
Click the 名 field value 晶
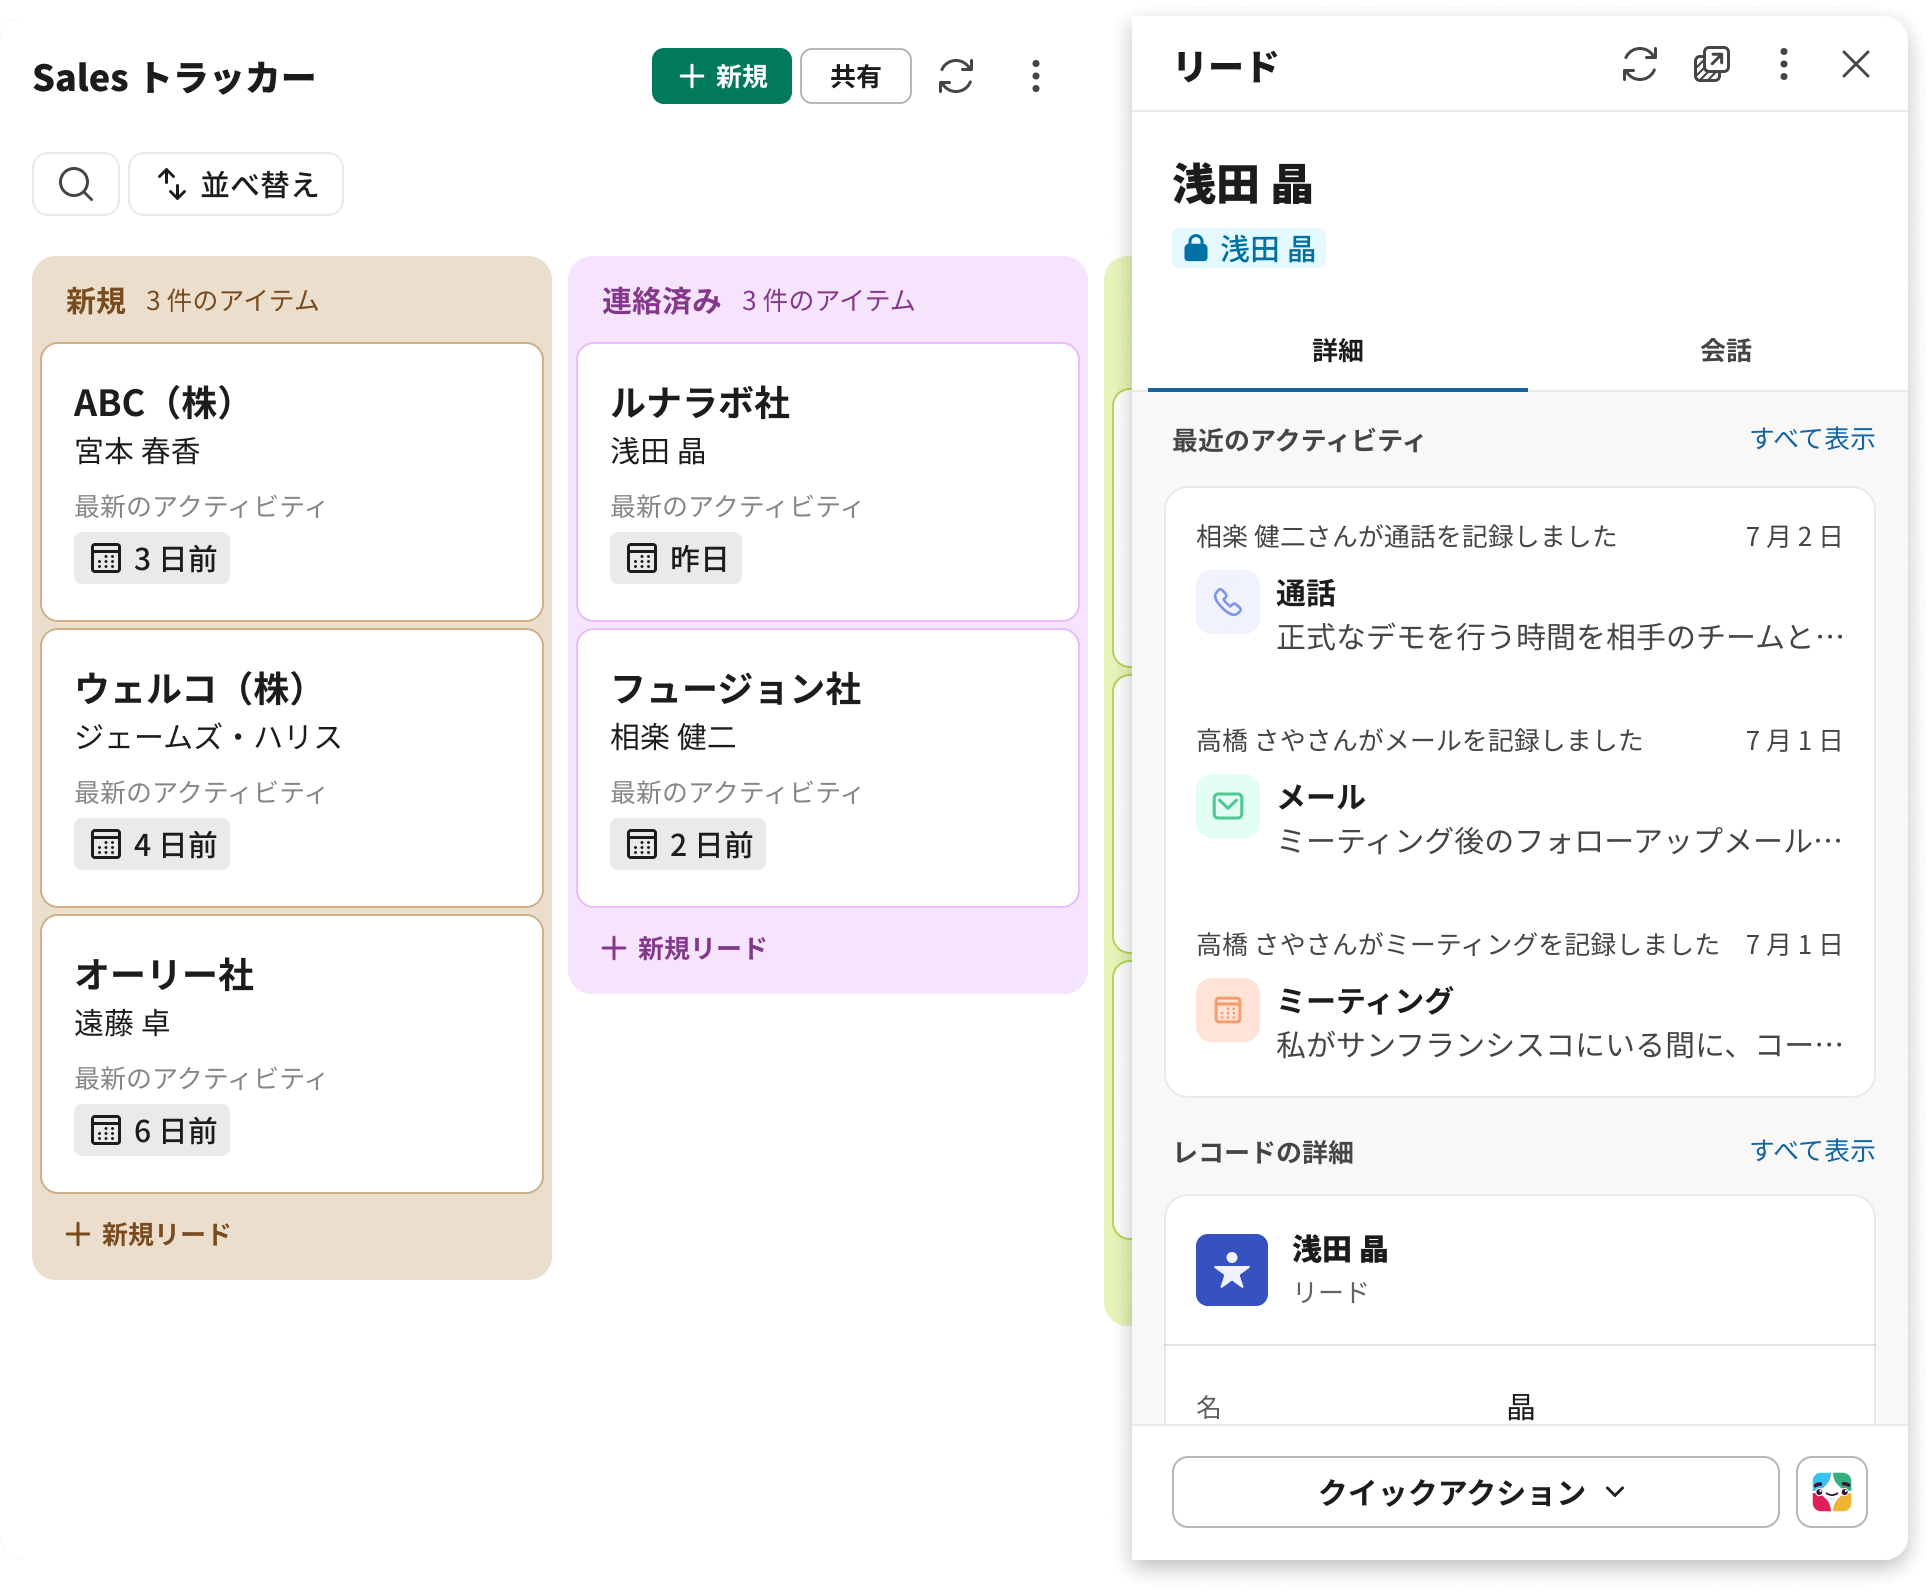(1521, 1408)
